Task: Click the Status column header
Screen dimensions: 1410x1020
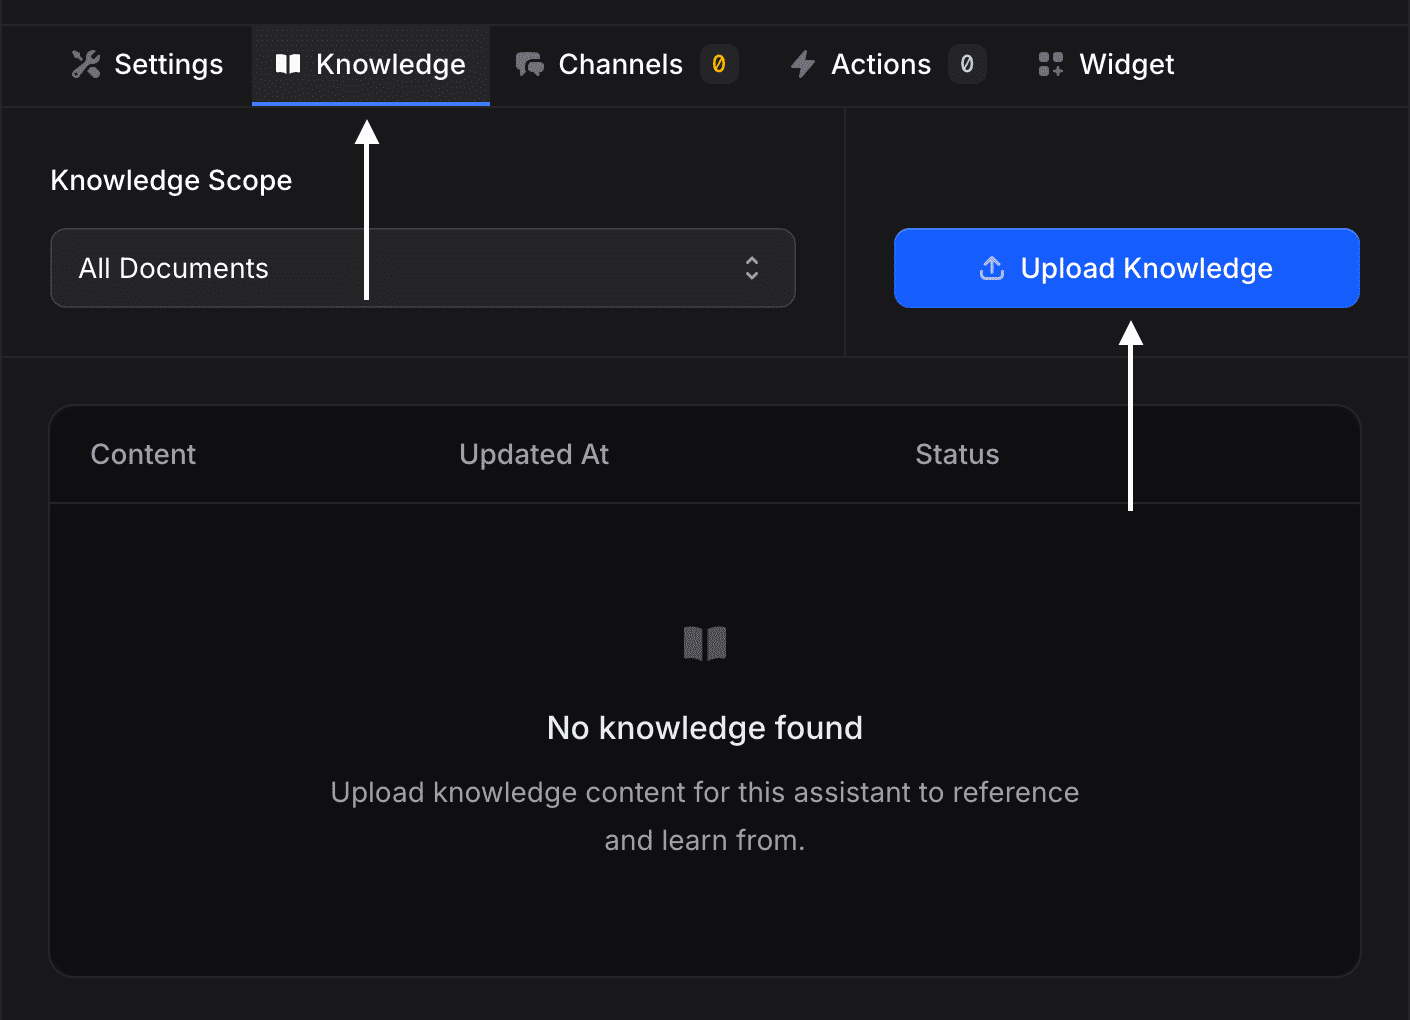Action: [x=957, y=454]
